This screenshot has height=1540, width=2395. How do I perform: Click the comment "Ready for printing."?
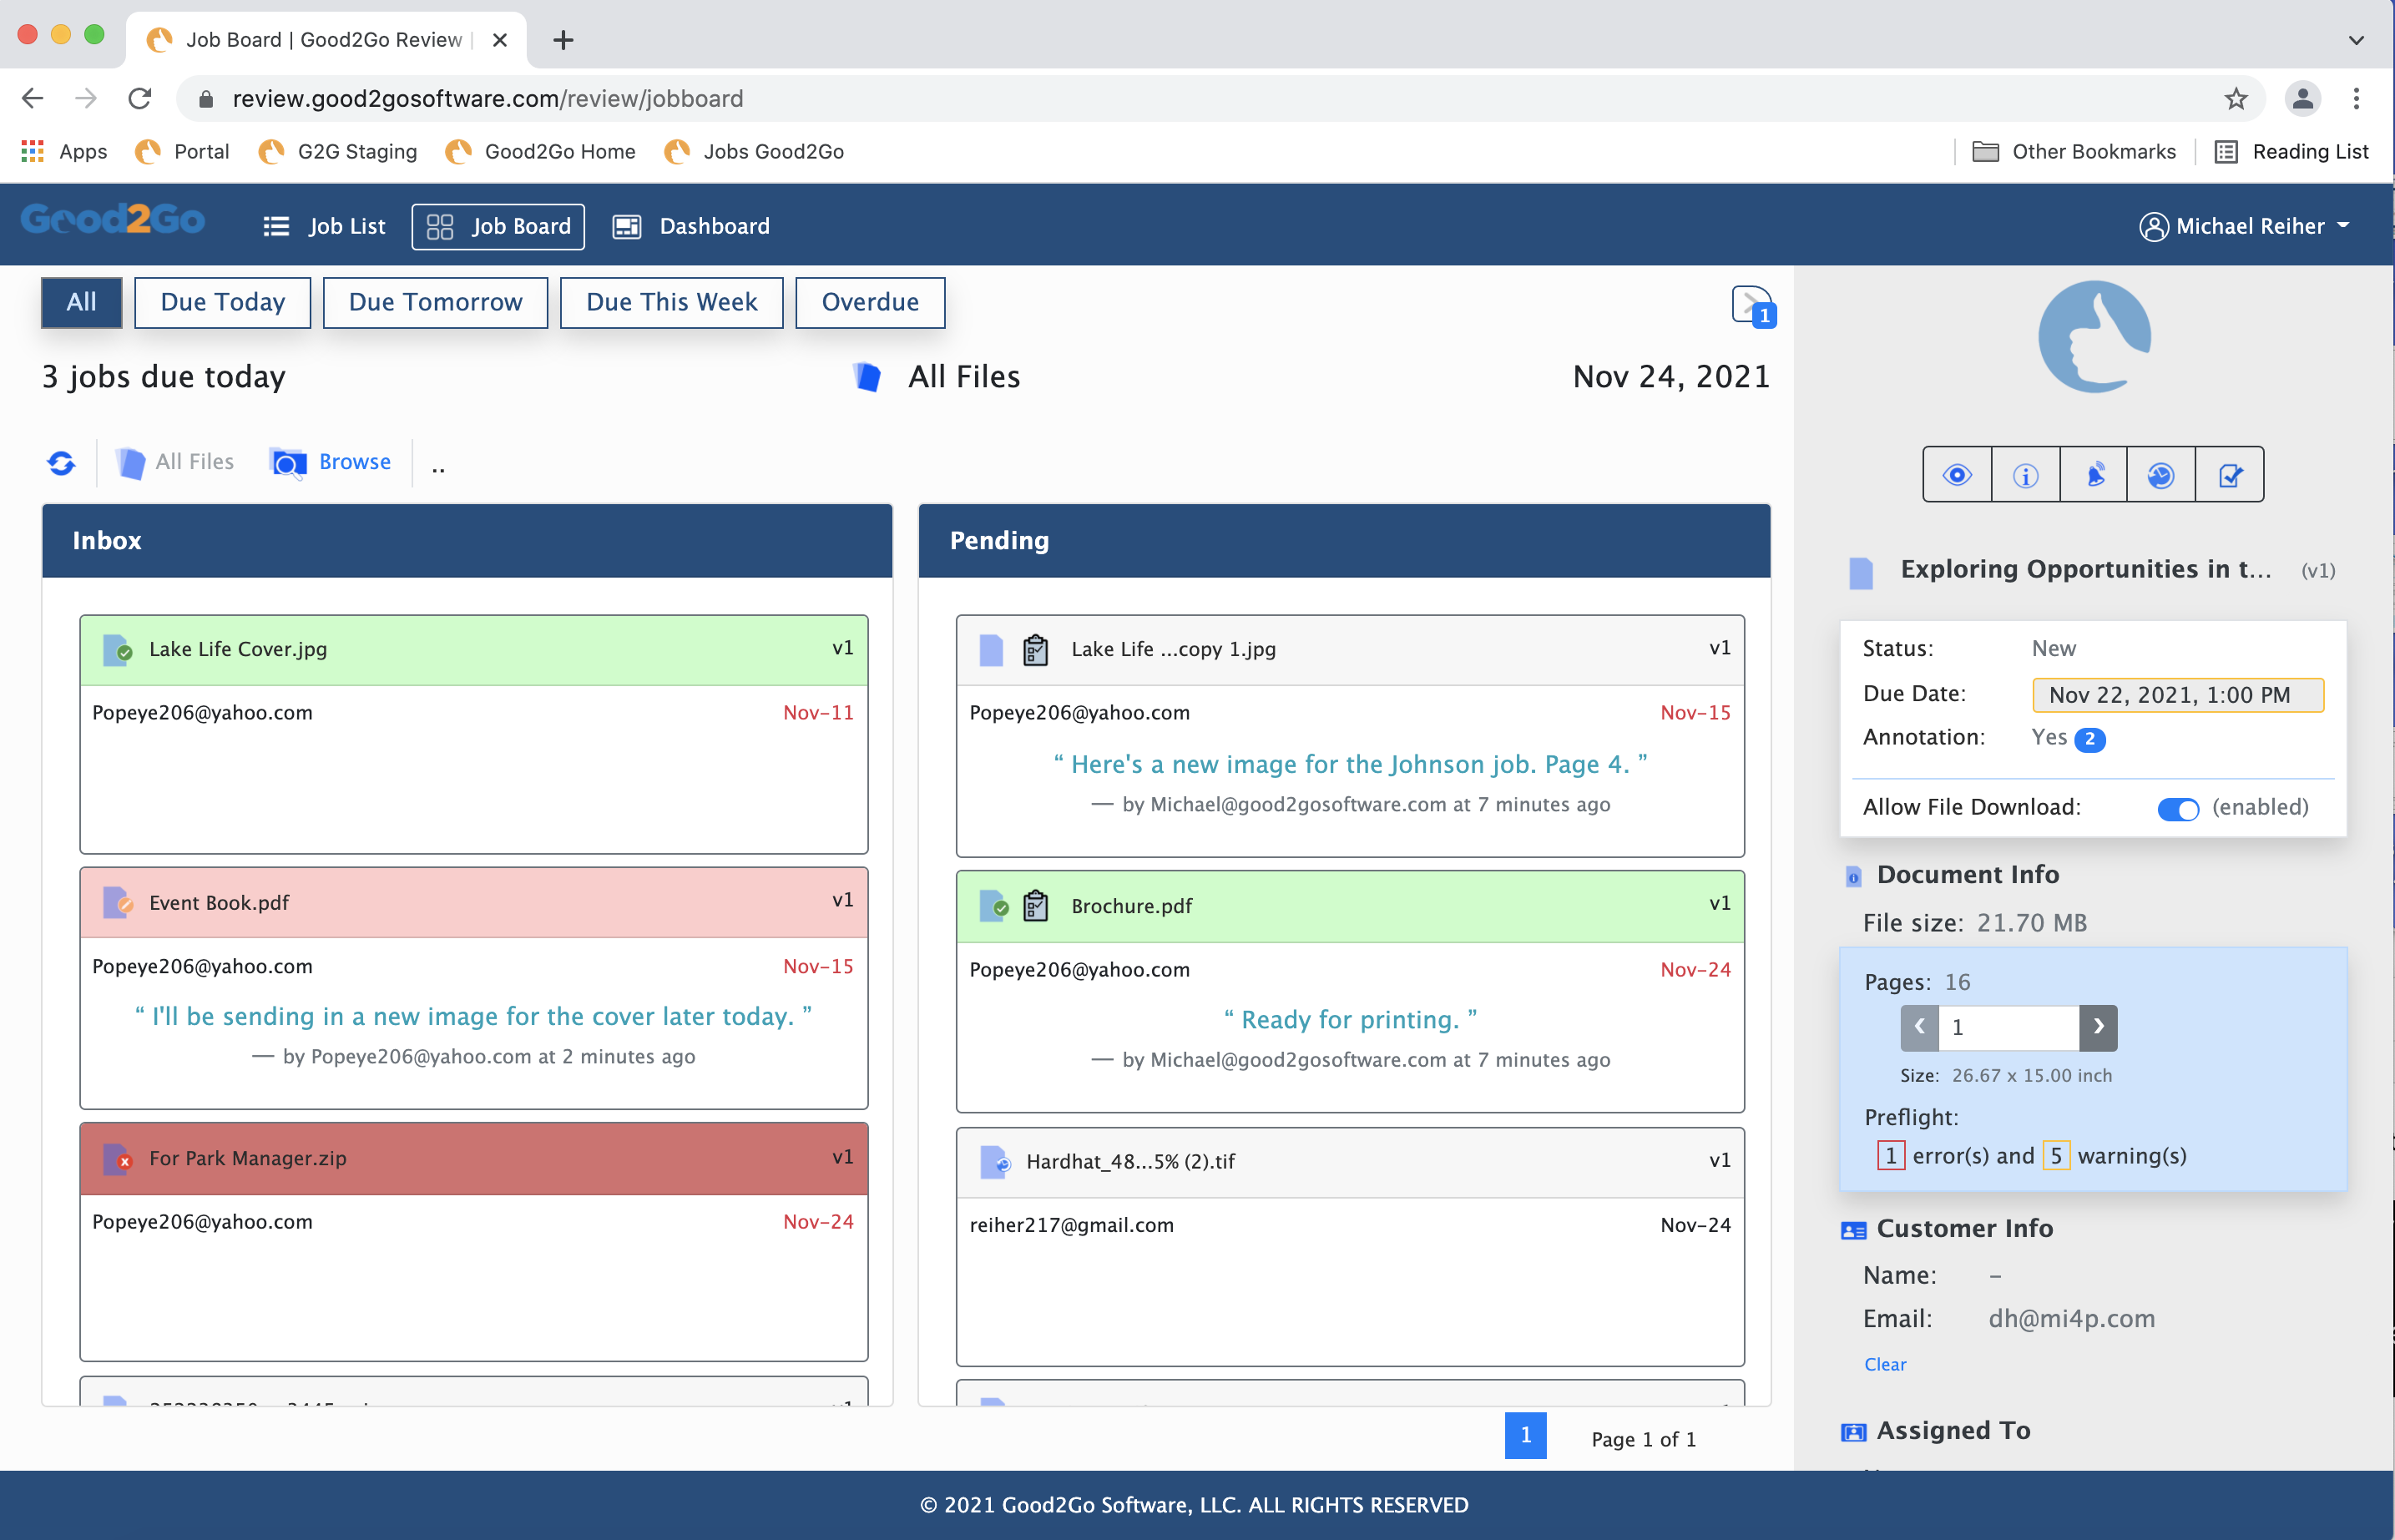pyautogui.click(x=1350, y=1020)
